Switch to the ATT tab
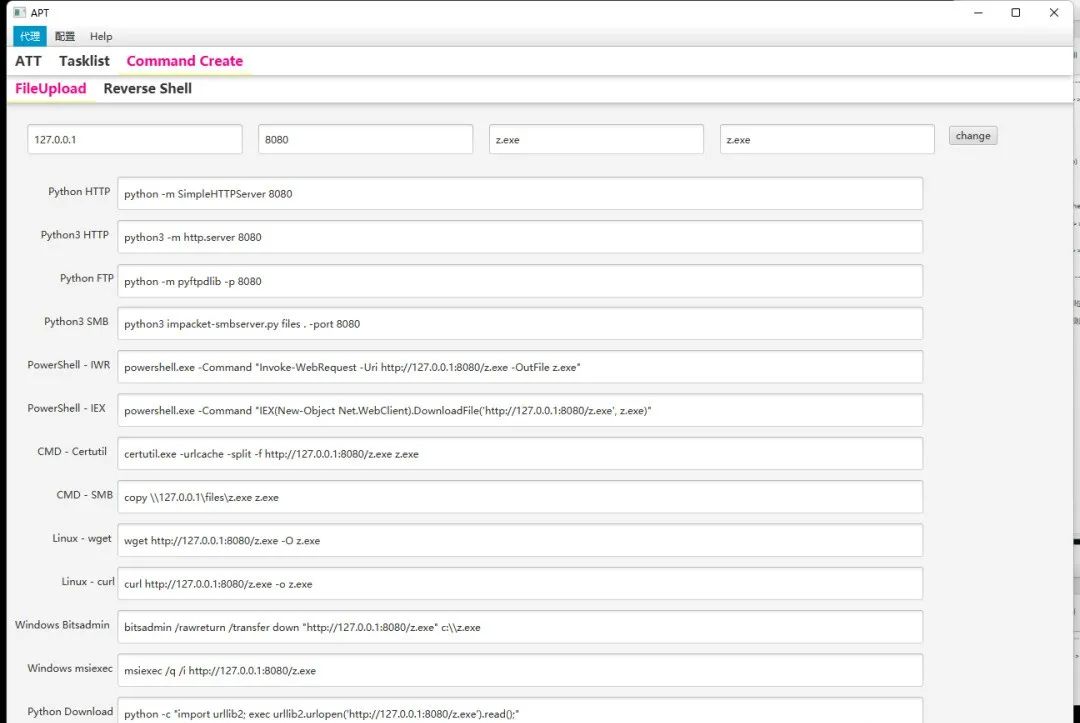 [28, 61]
